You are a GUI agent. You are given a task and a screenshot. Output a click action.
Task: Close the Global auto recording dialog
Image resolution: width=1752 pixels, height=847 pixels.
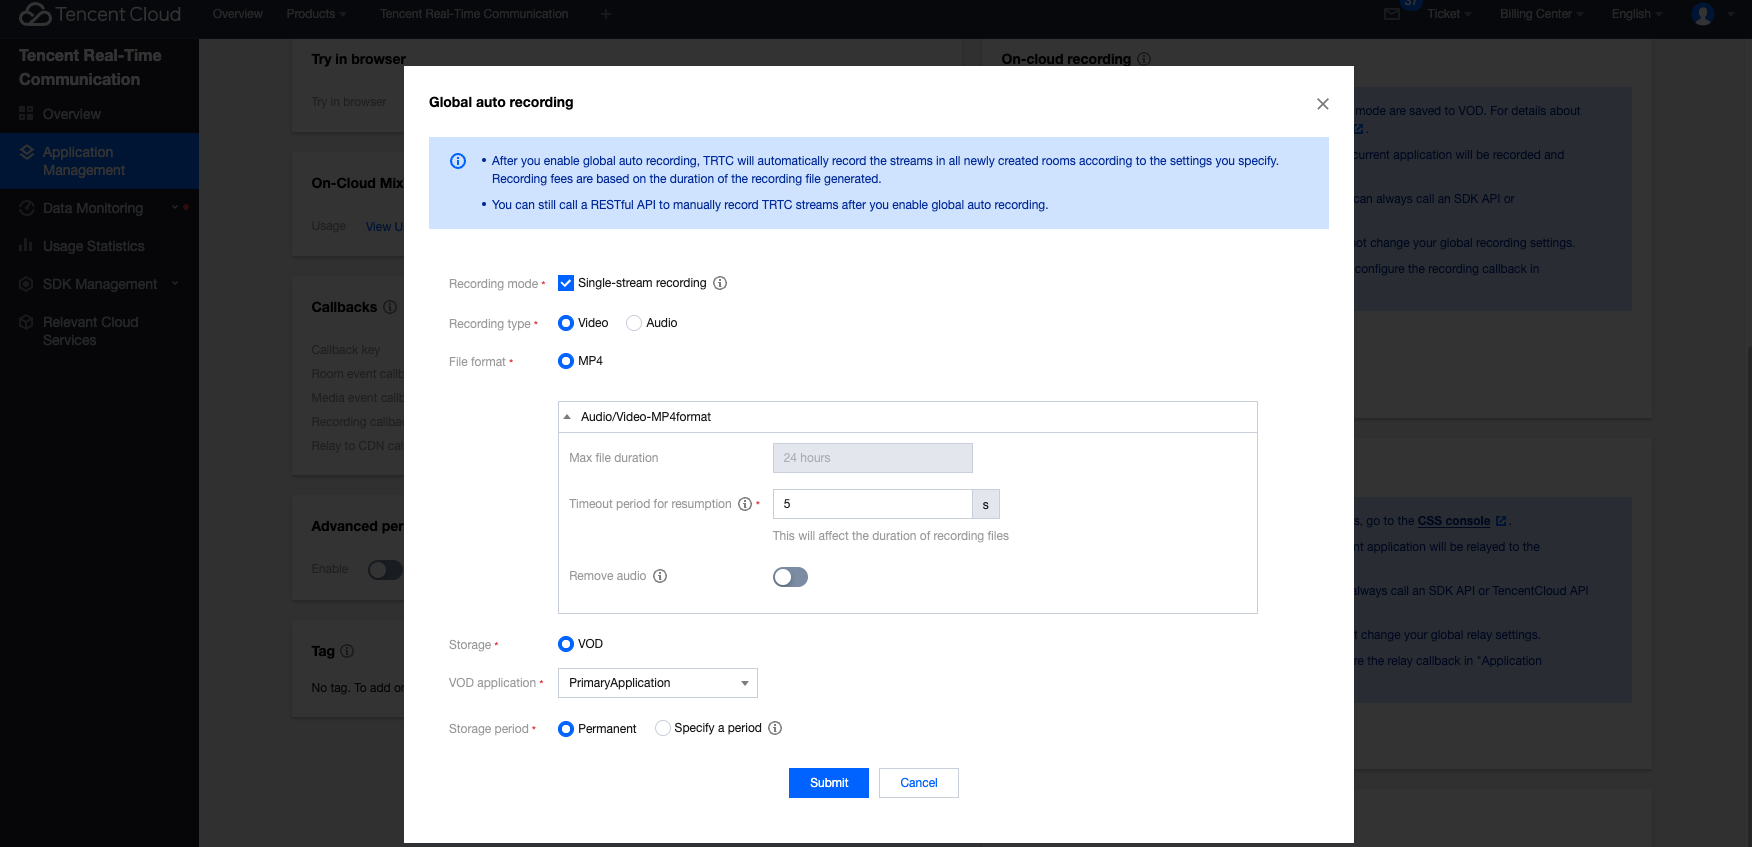coord(1323,104)
